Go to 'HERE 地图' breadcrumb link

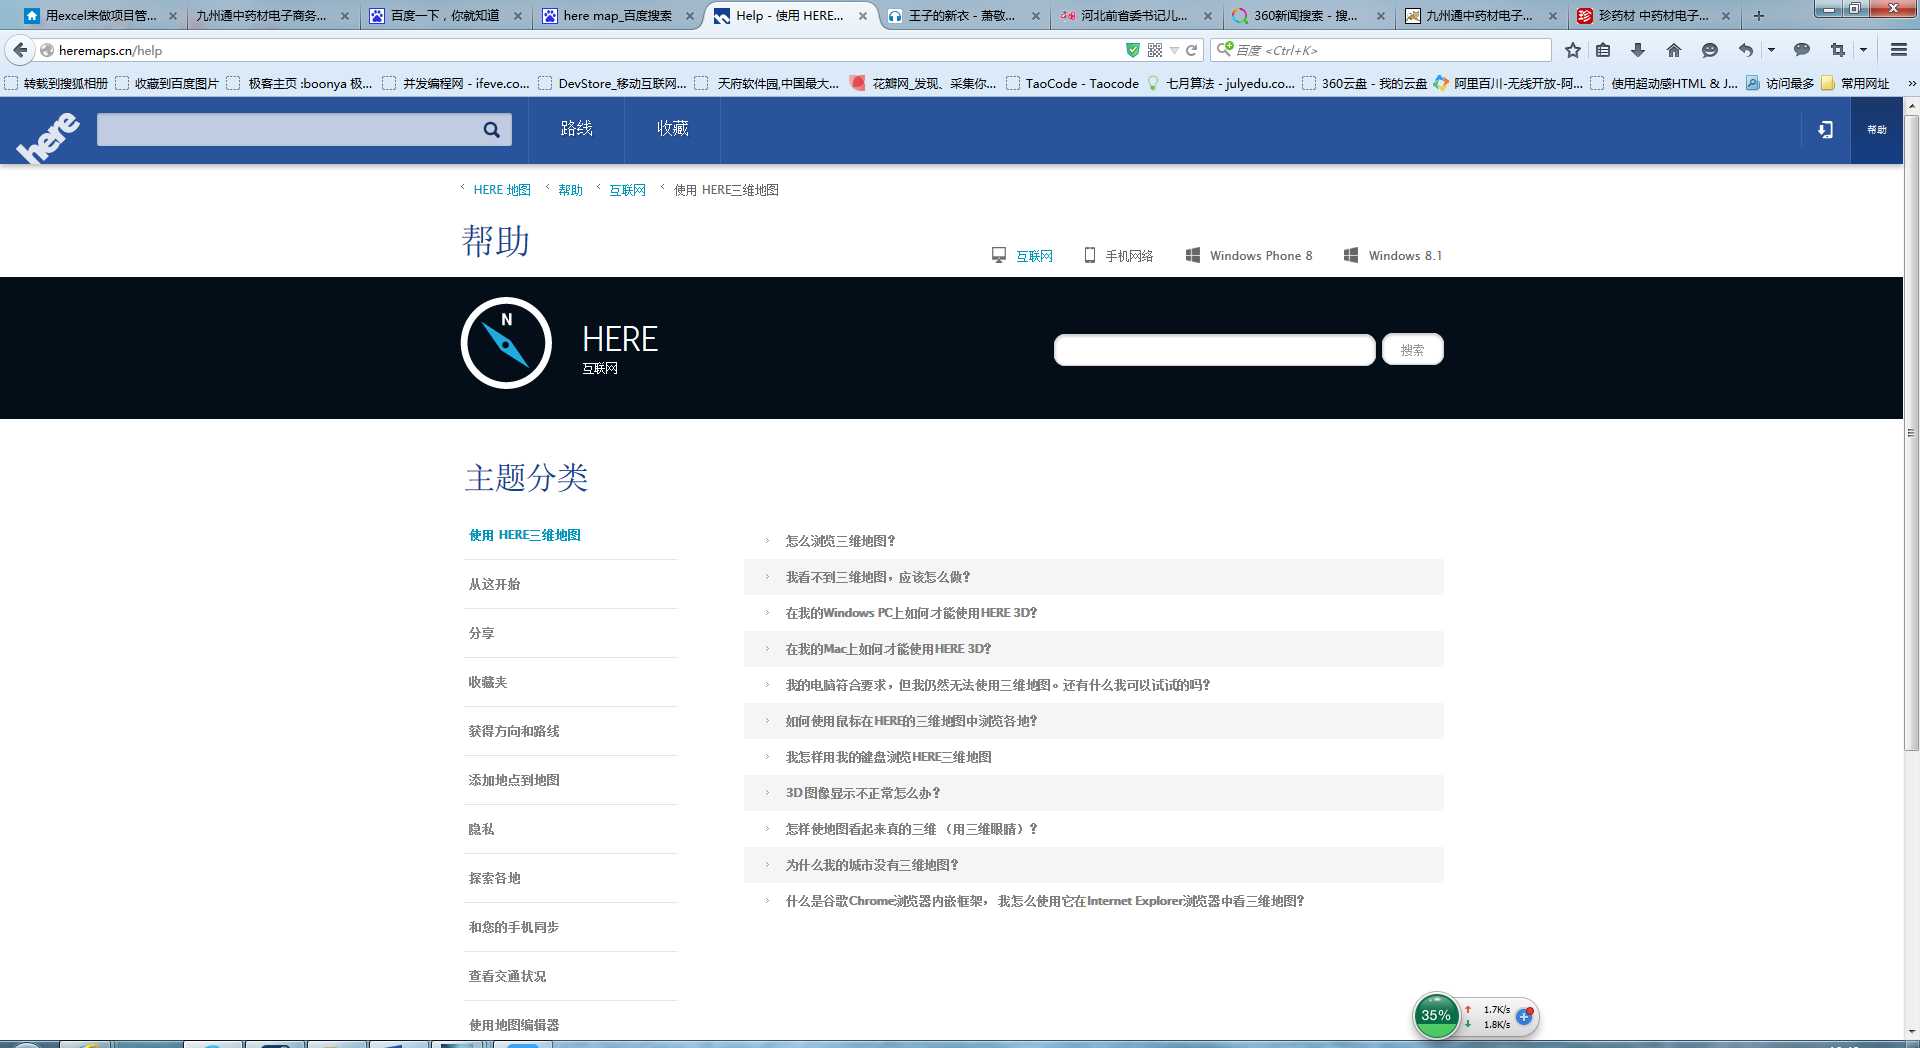coord(502,190)
